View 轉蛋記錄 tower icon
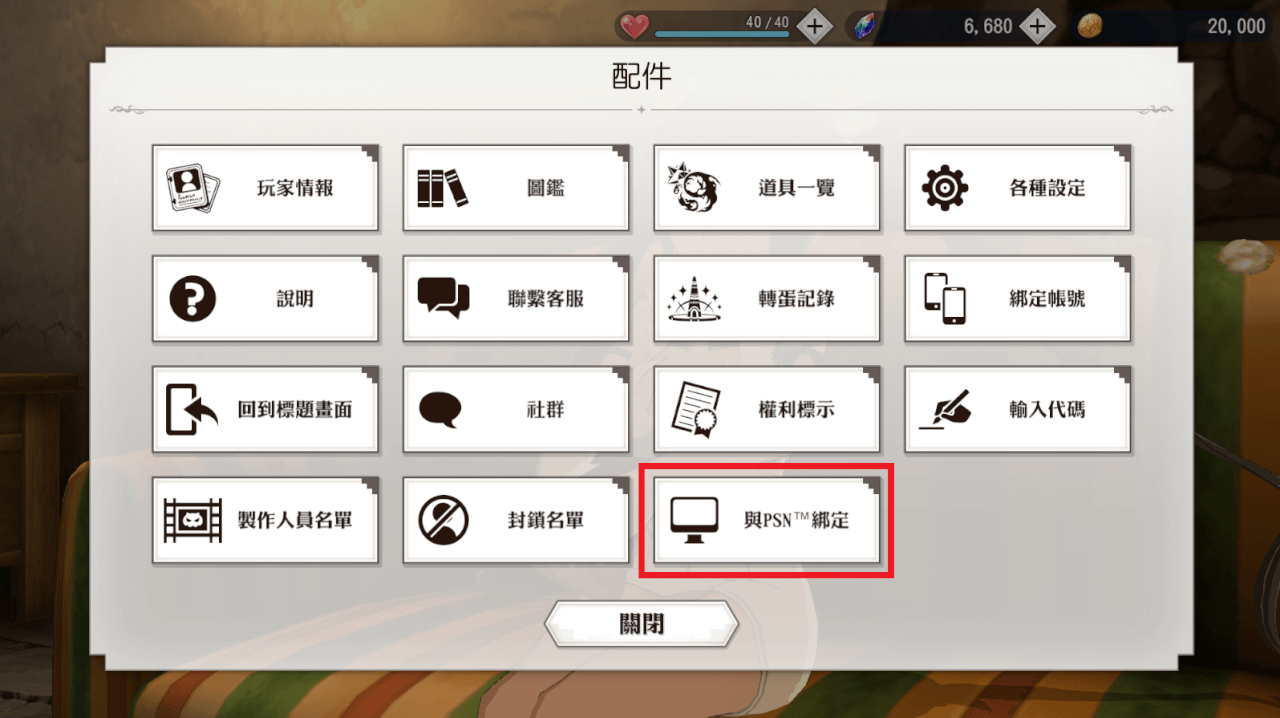The image size is (1280, 718). 693,298
